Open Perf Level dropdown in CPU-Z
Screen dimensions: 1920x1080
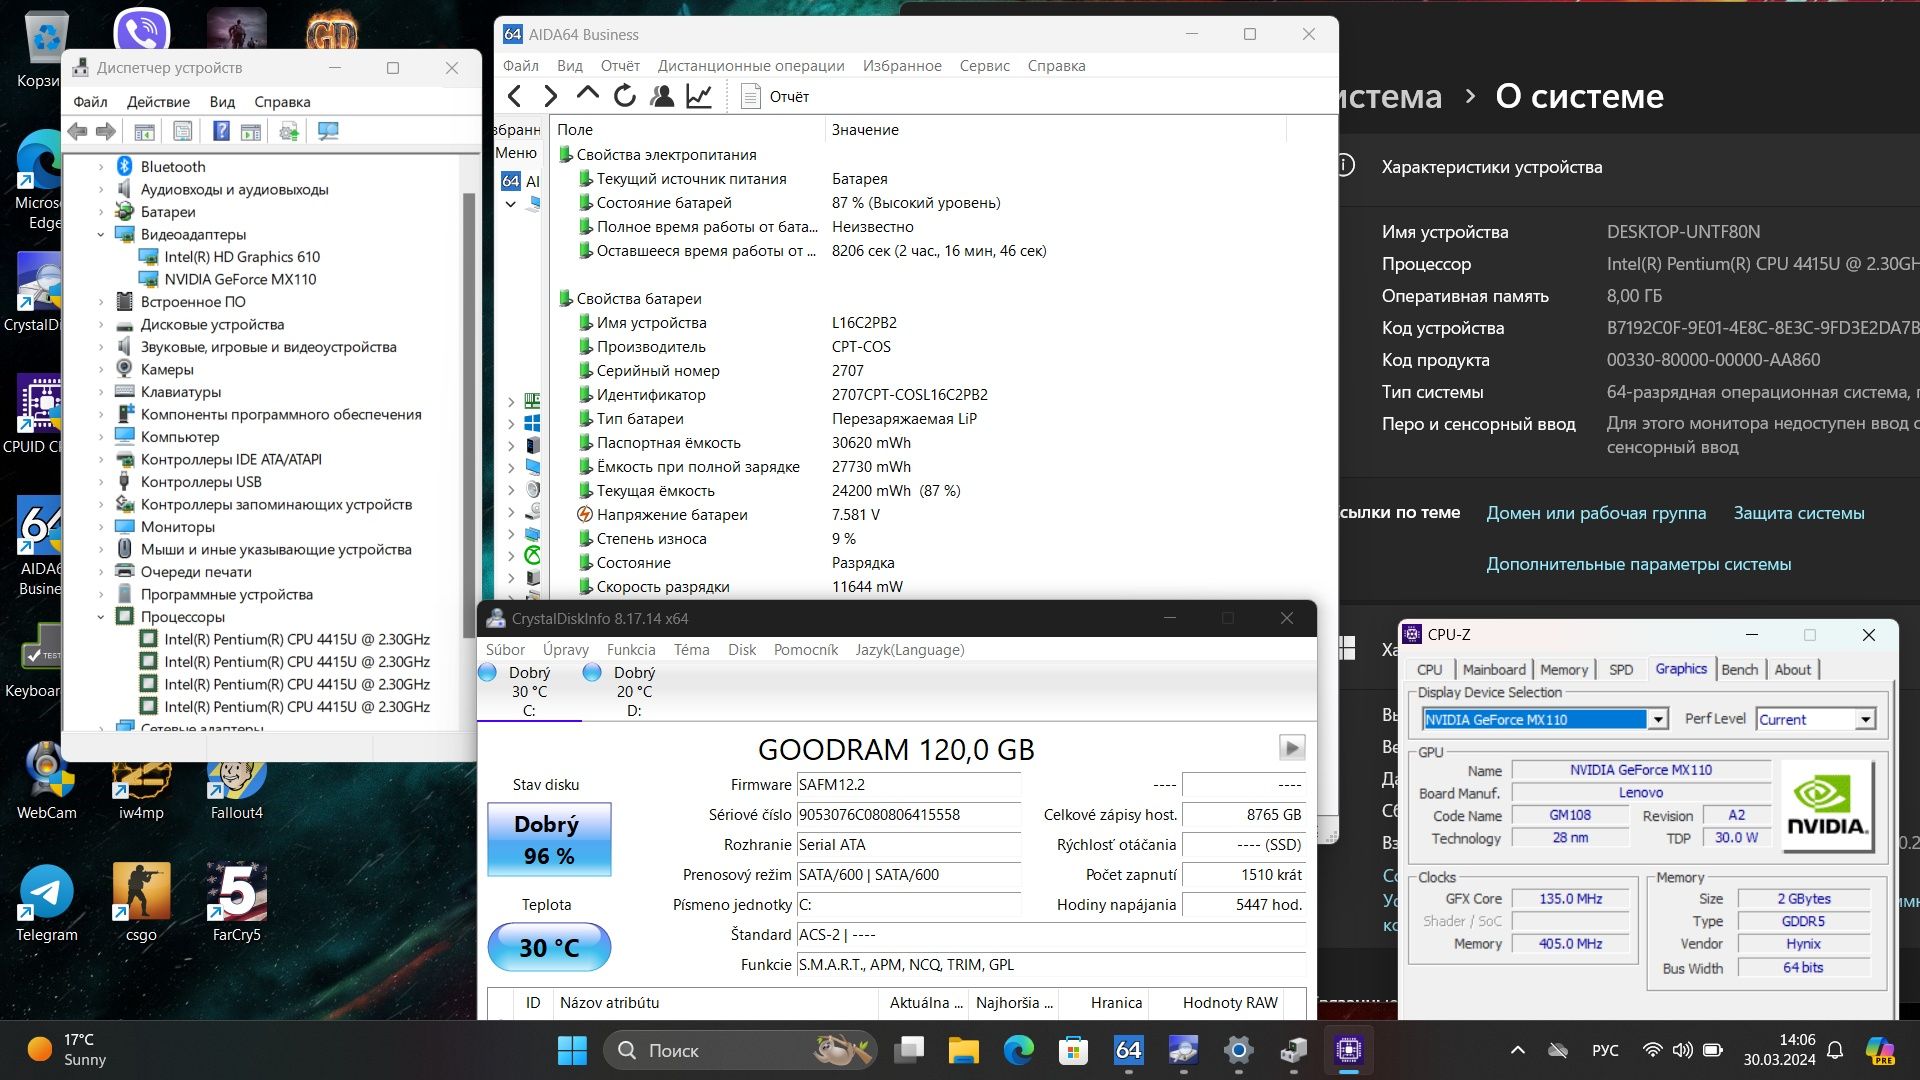point(1865,719)
